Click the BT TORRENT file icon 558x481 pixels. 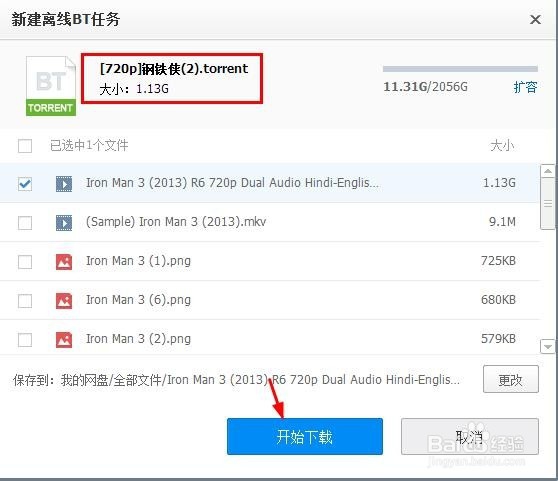pos(51,86)
